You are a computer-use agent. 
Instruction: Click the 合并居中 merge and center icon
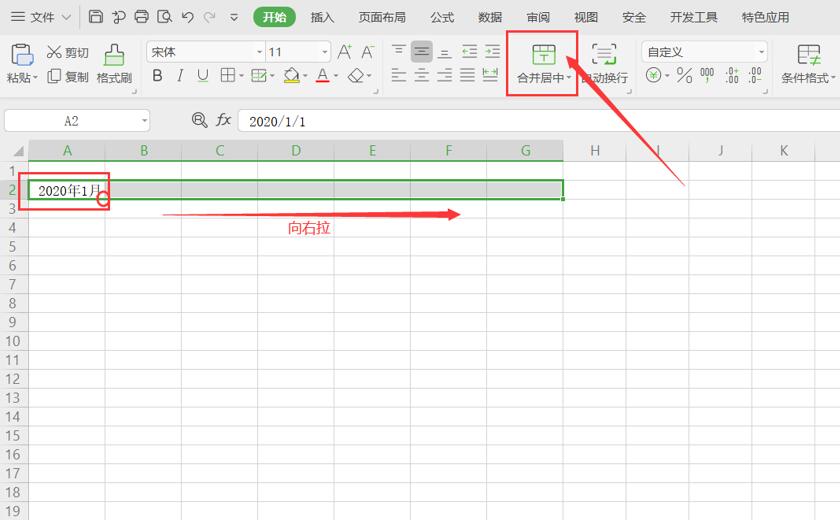pyautogui.click(x=544, y=55)
